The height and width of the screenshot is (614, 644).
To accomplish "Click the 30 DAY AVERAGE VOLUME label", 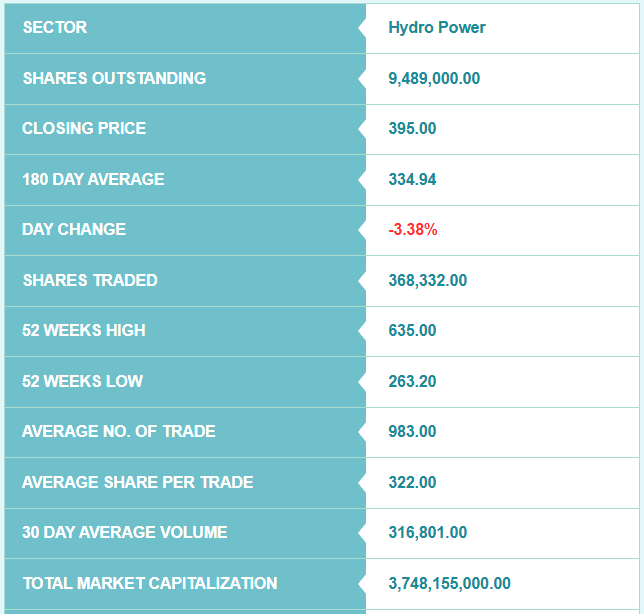I will pyautogui.click(x=125, y=533).
